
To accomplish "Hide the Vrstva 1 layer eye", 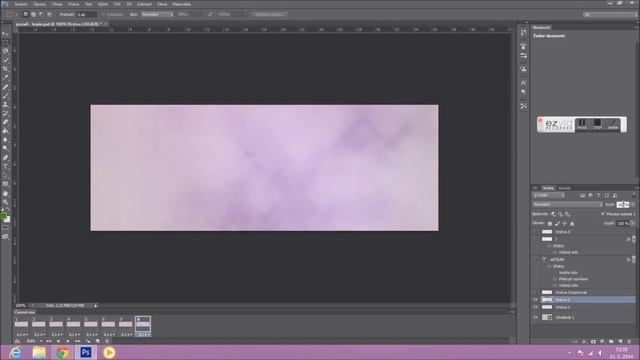I will click(536, 307).
